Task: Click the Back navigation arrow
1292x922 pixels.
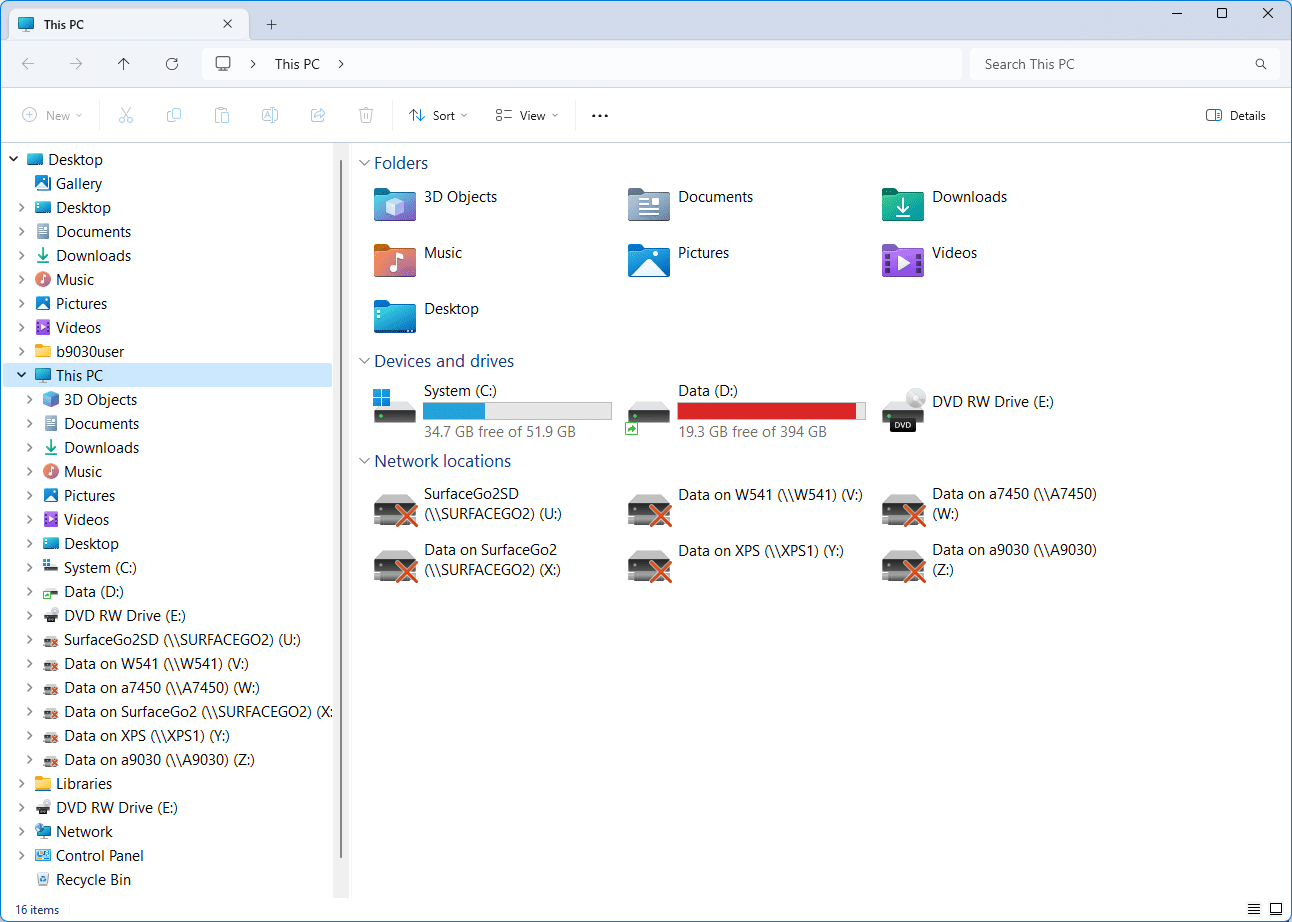Action: coord(28,64)
